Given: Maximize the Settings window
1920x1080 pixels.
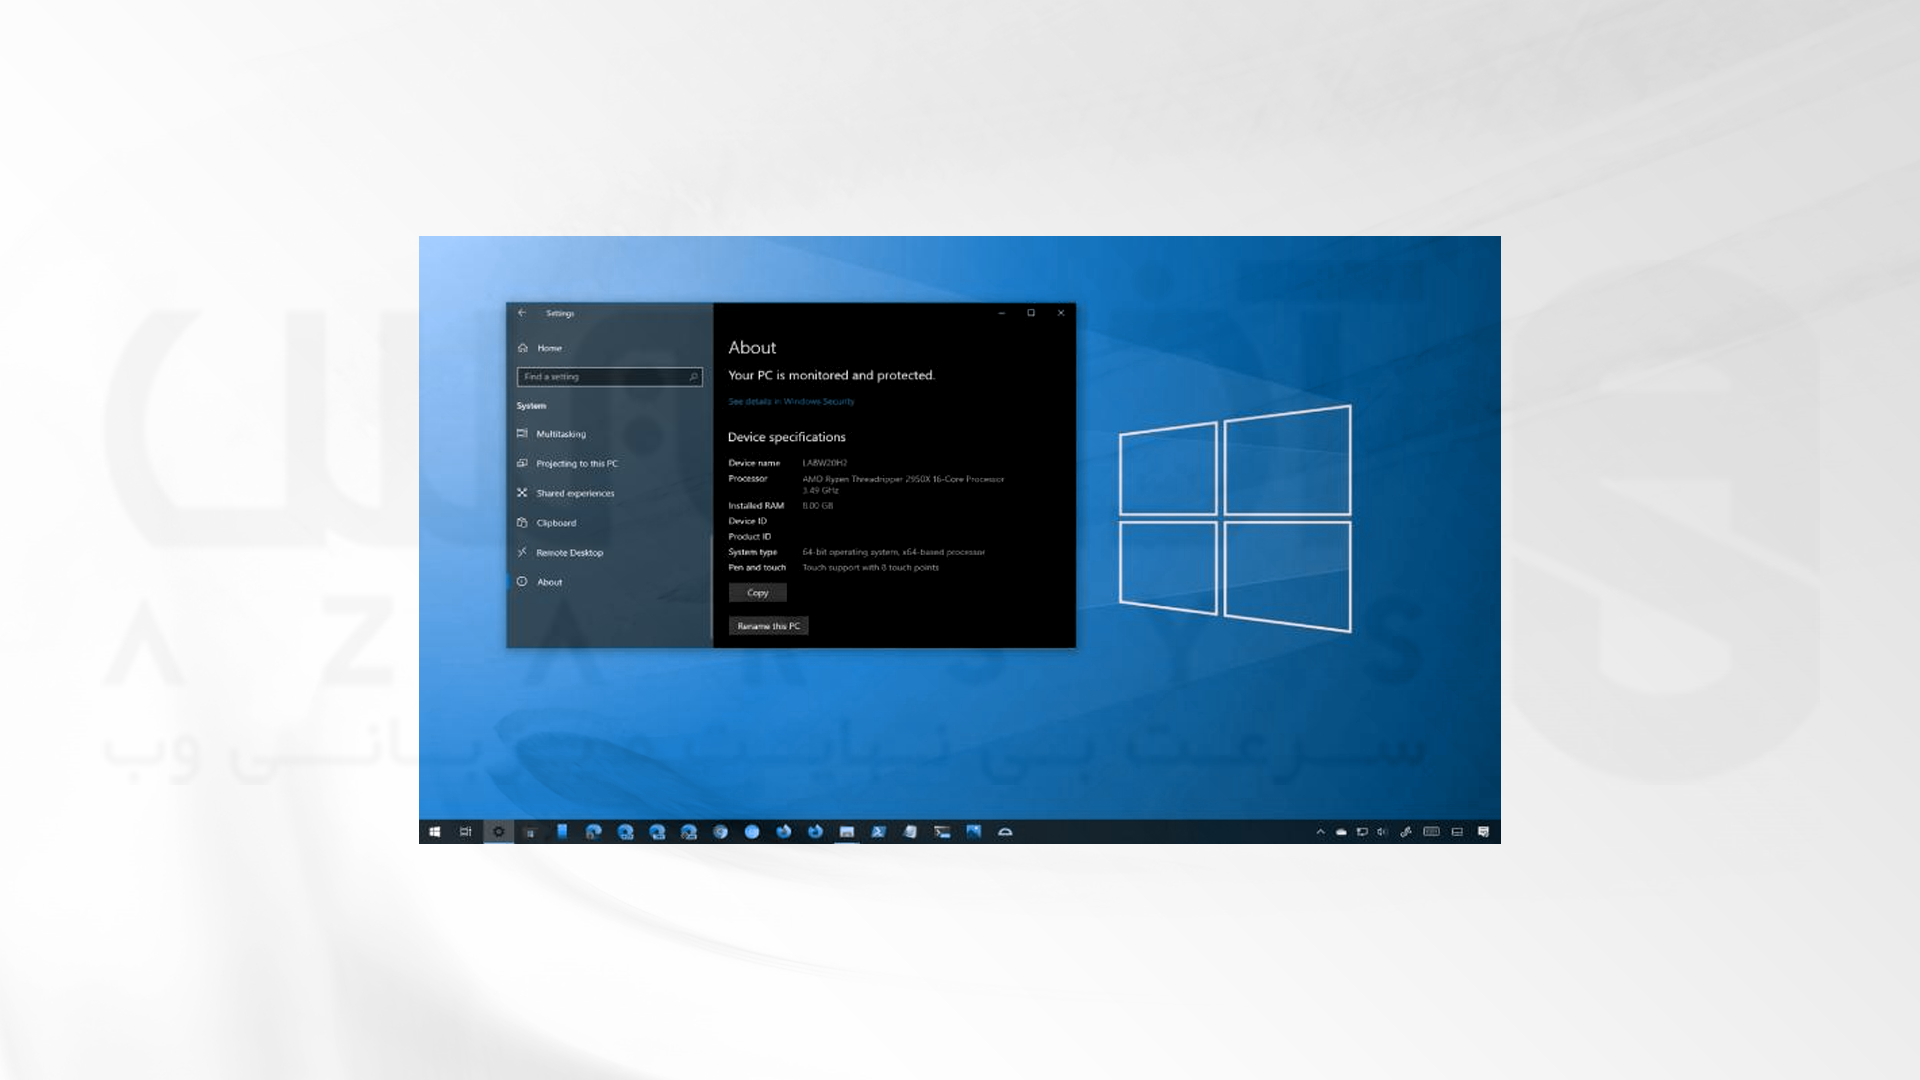Looking at the screenshot, I should (1031, 313).
